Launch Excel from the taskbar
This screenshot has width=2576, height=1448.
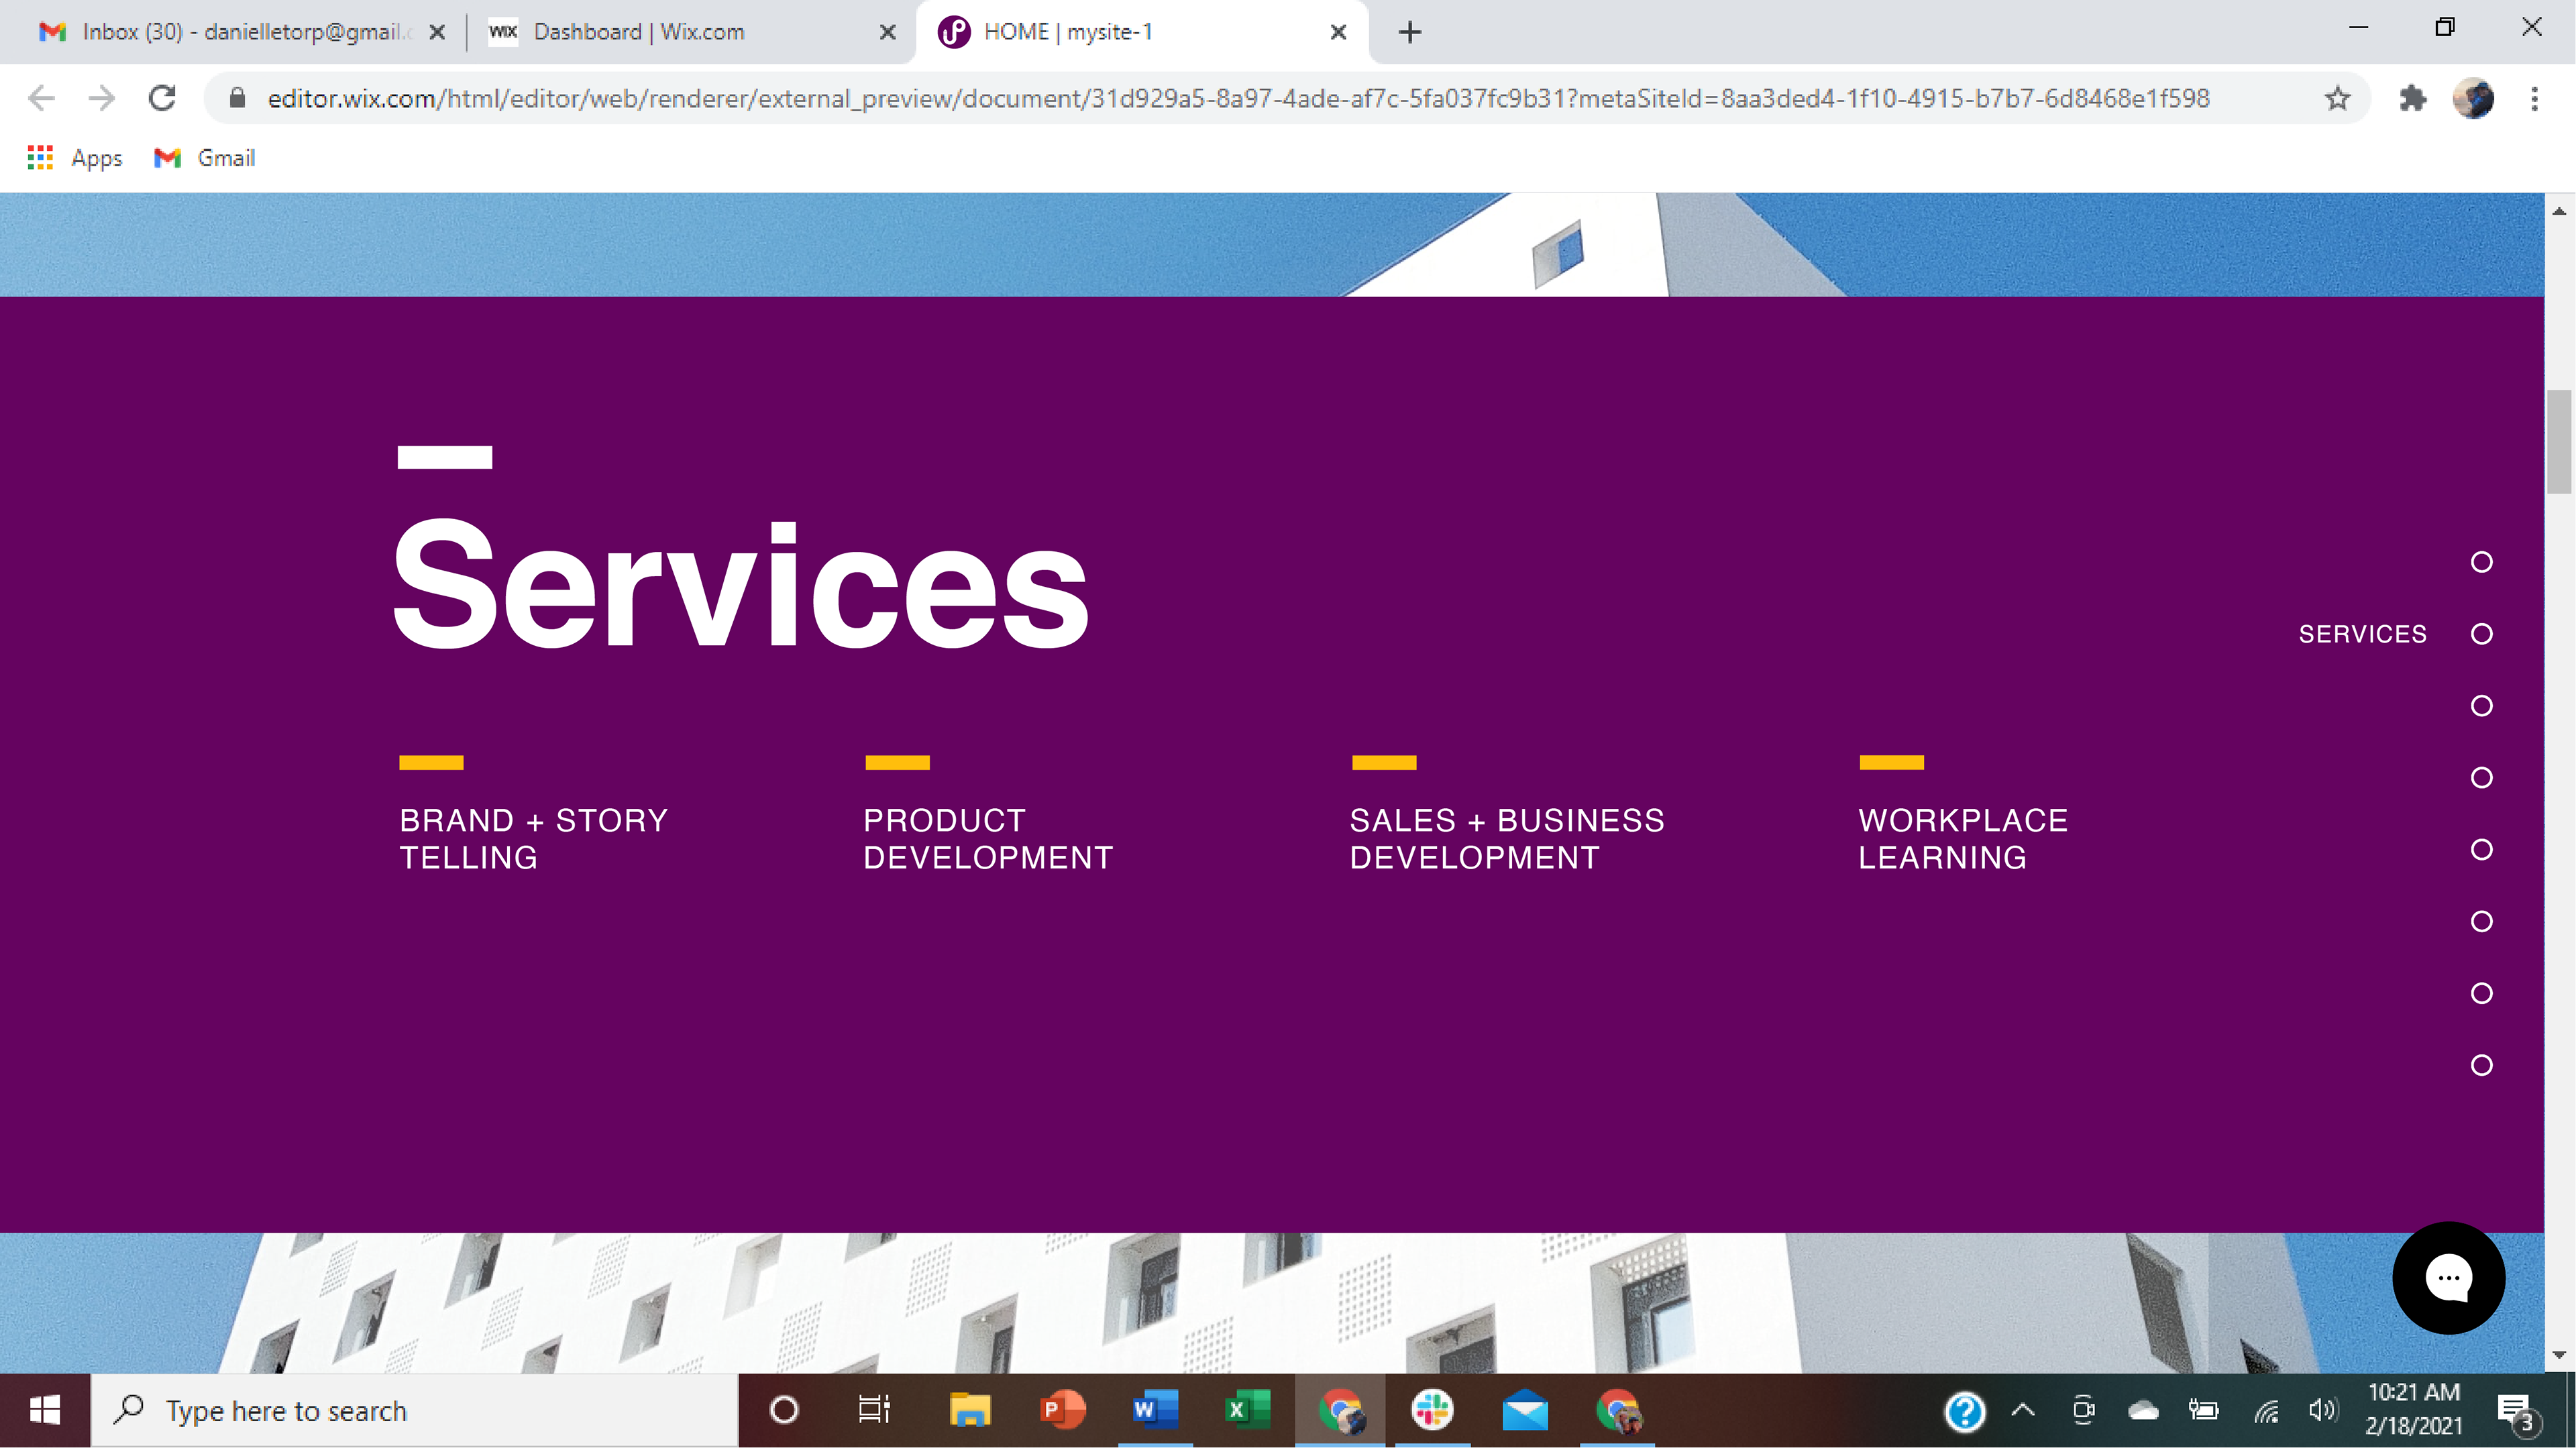coord(1246,1410)
